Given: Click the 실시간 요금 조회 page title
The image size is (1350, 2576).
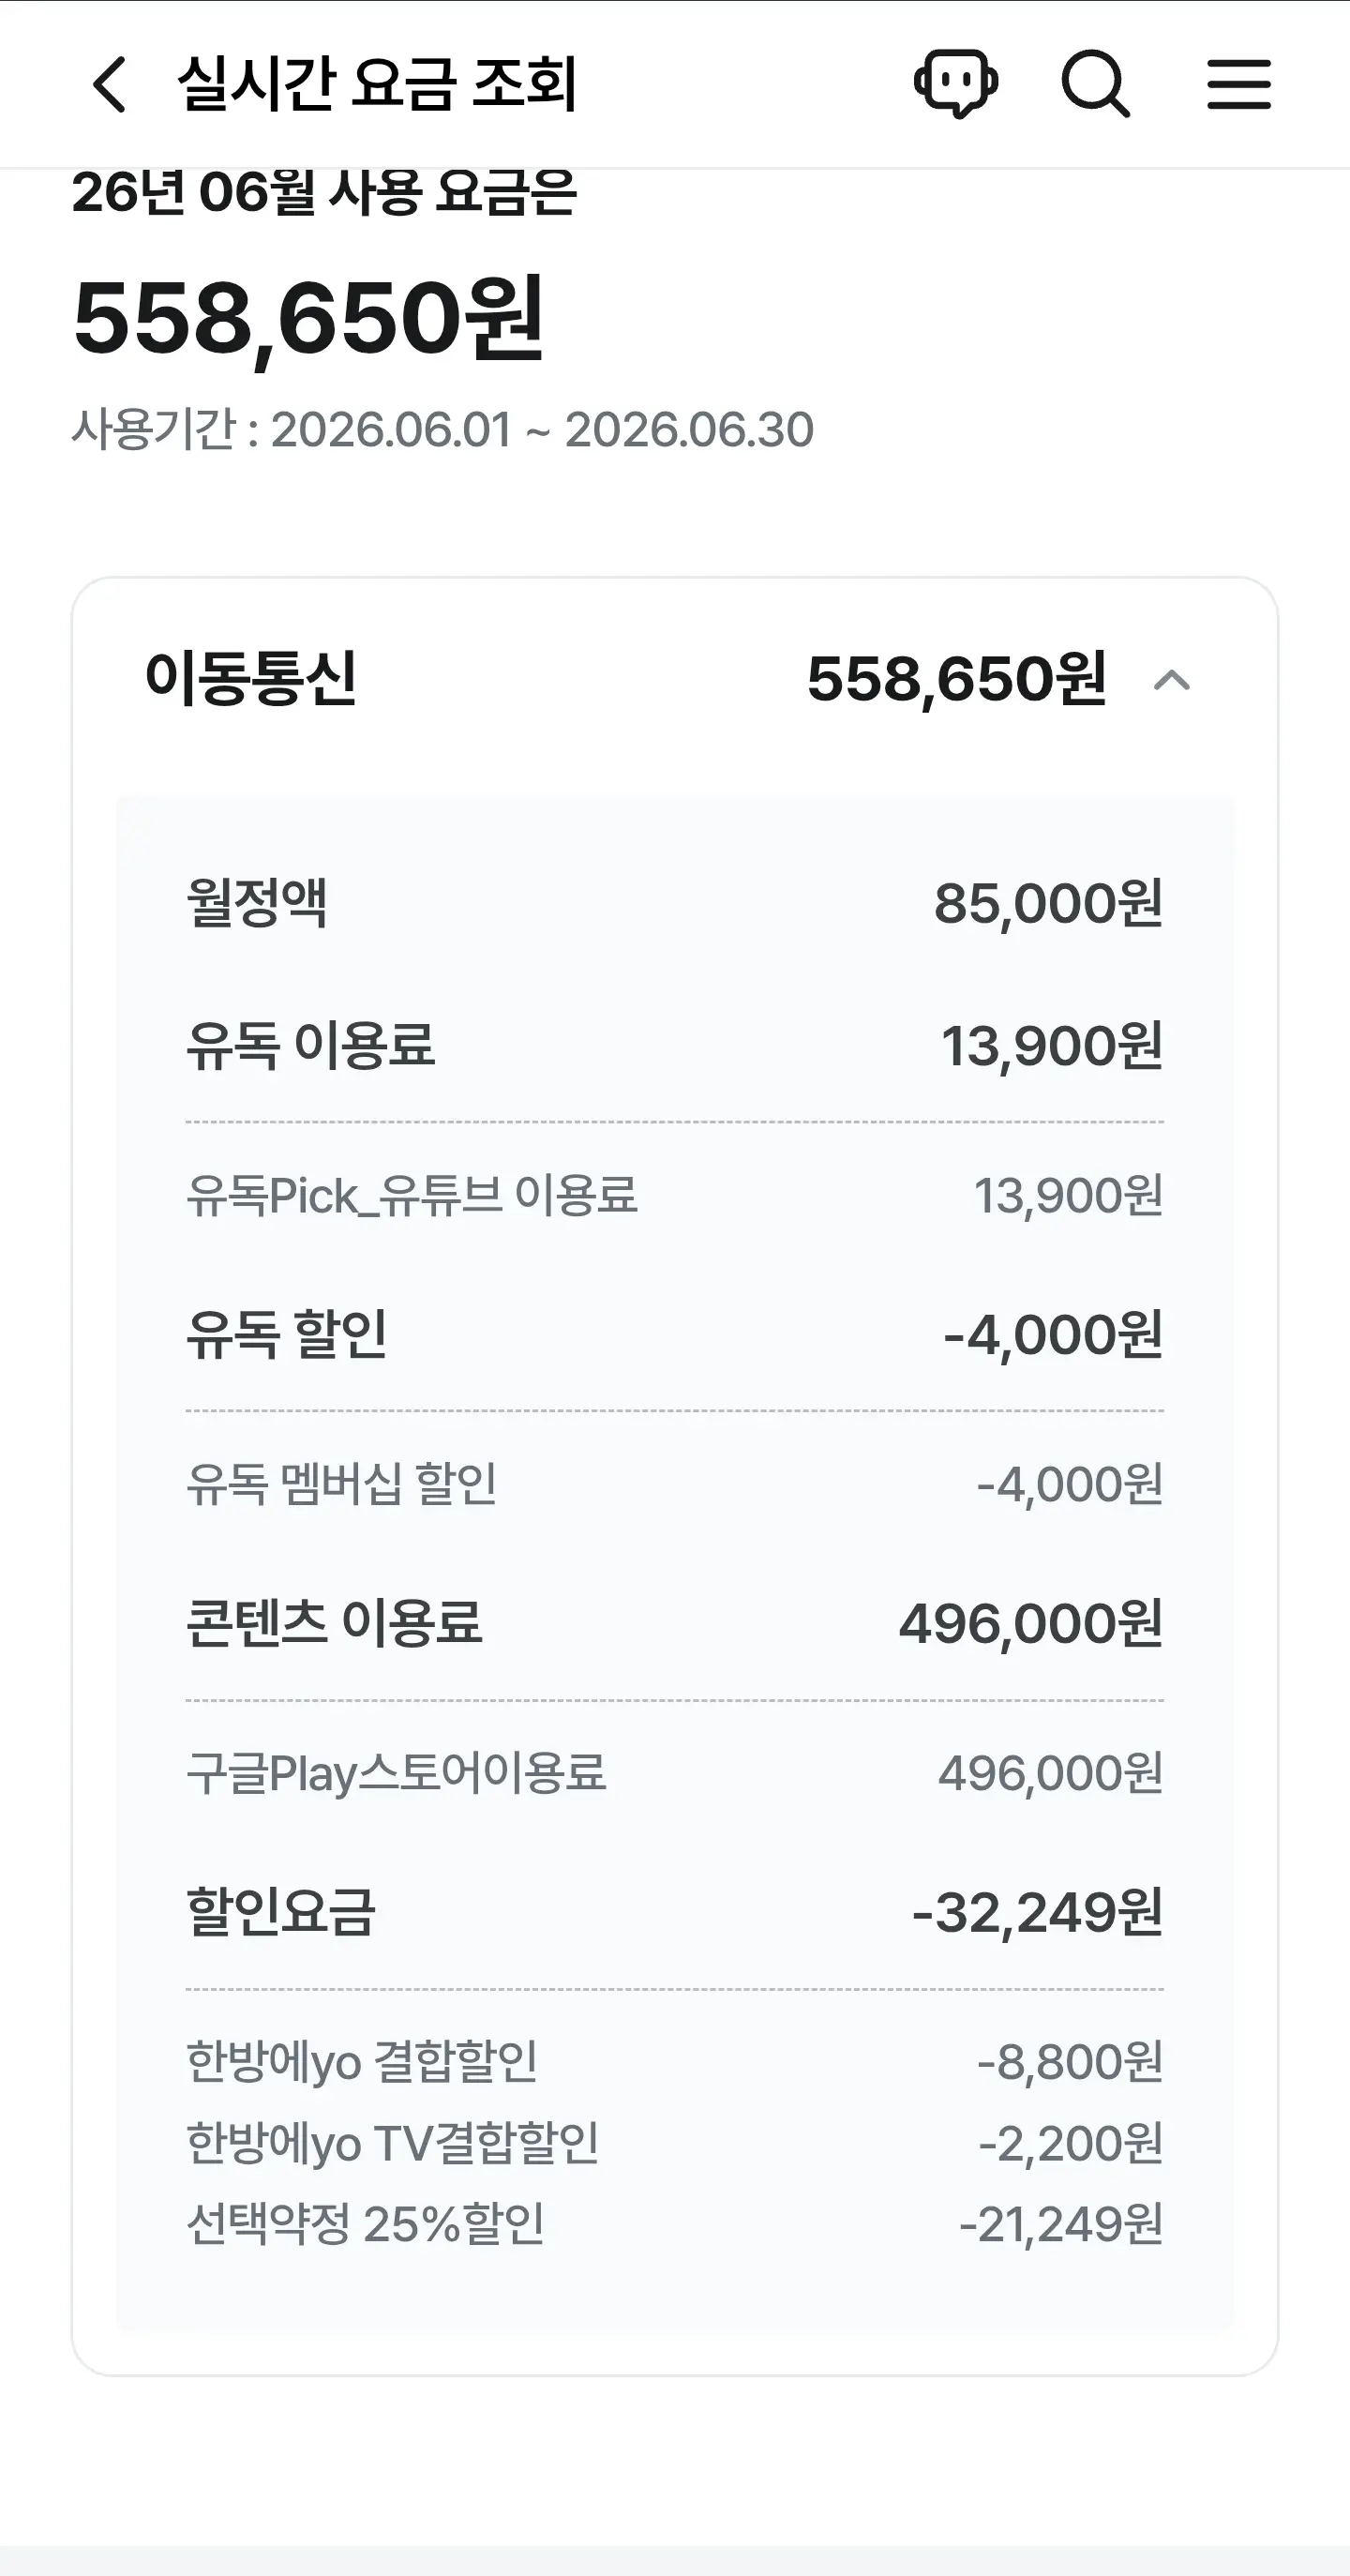Looking at the screenshot, I should [x=377, y=84].
